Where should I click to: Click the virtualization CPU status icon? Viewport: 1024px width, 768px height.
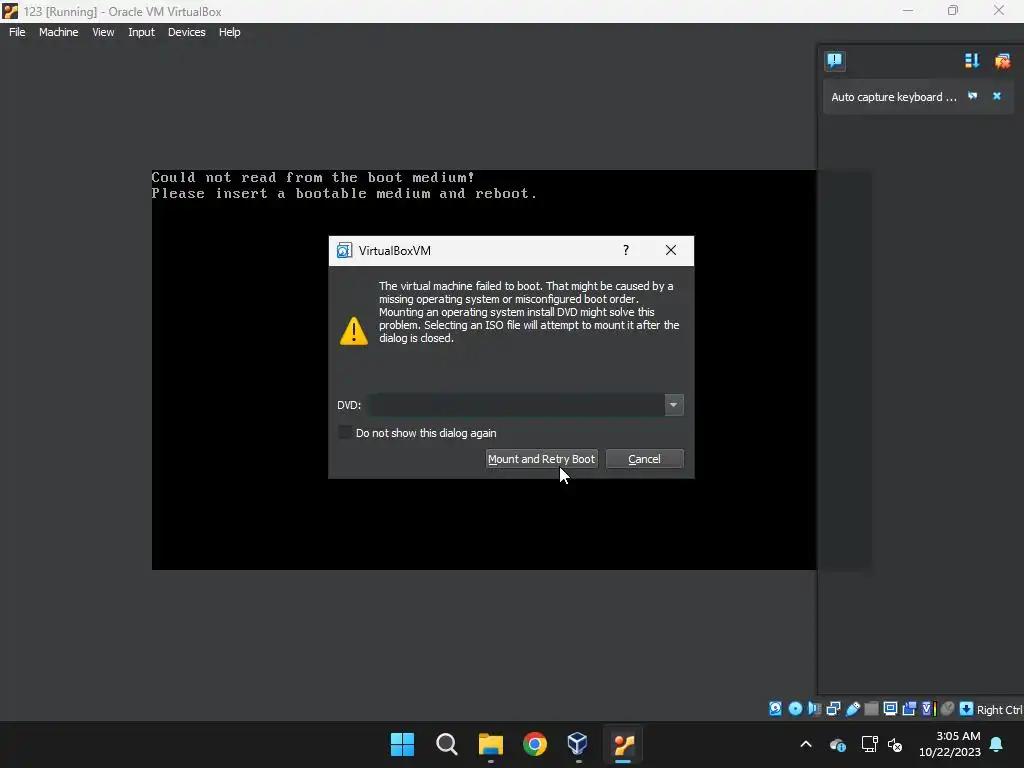pos(929,709)
